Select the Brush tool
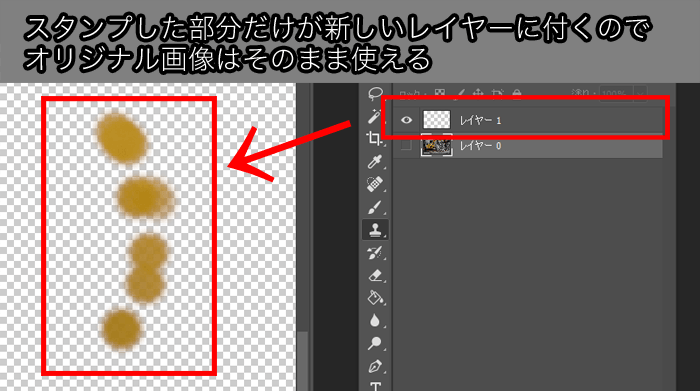Image resolution: width=700 pixels, height=391 pixels. [x=375, y=207]
